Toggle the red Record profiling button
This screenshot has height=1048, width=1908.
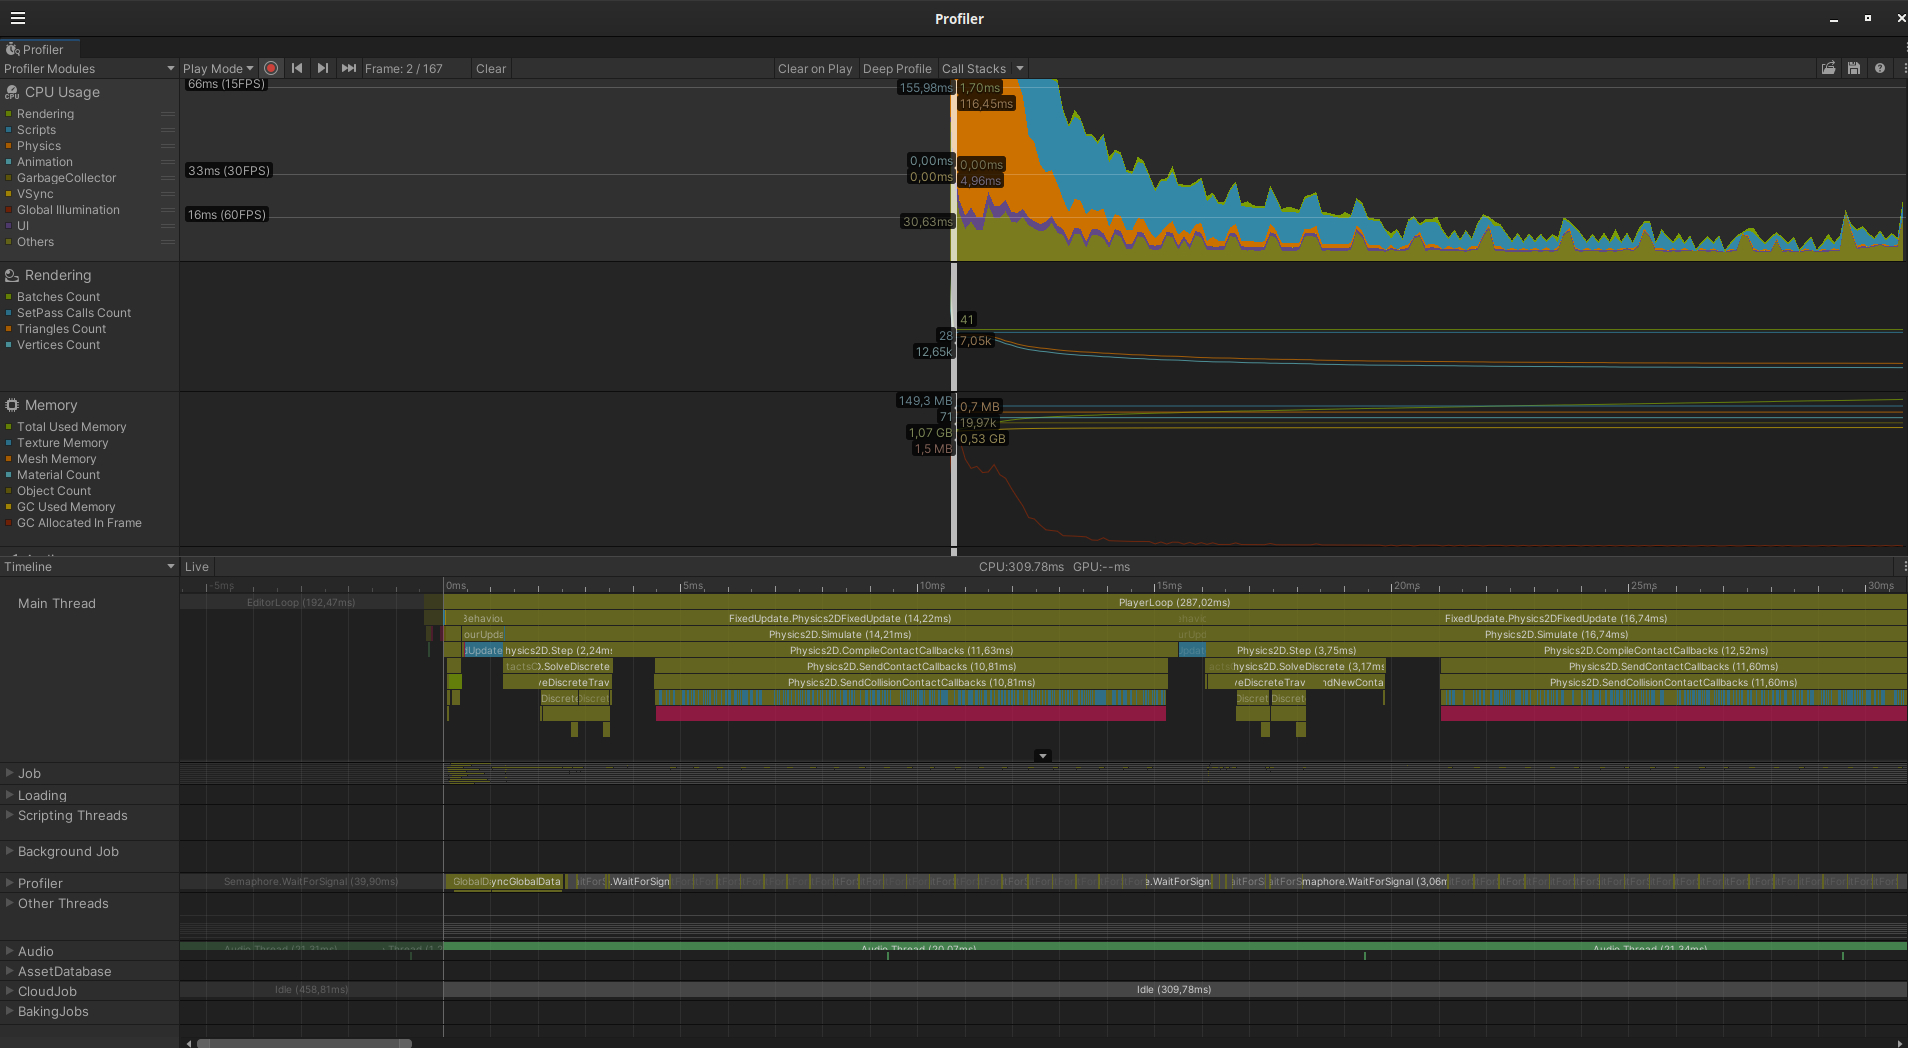(x=271, y=68)
